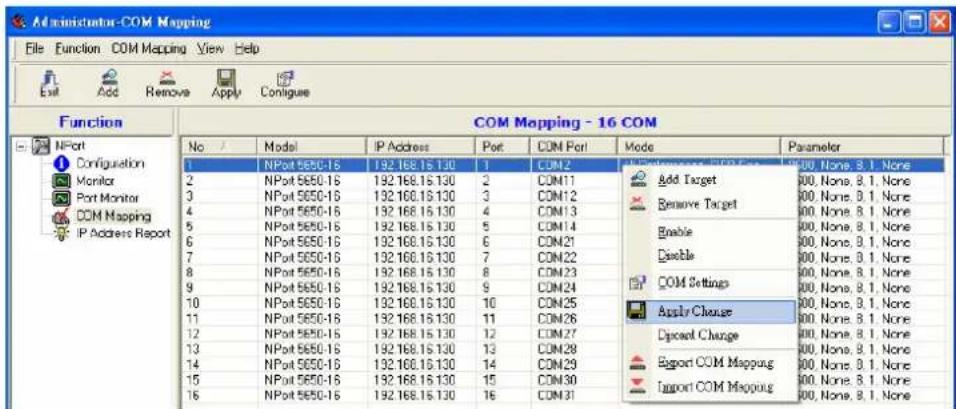This screenshot has width=956, height=409.
Task: Choose Remove Target in context menu
Action: tap(711, 204)
